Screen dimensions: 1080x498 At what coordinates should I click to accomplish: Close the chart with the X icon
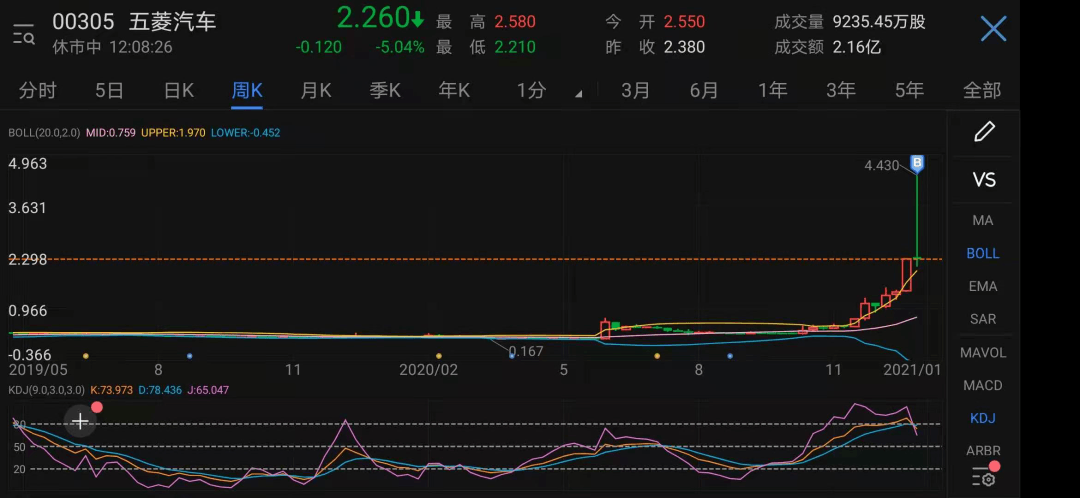[x=993, y=29]
